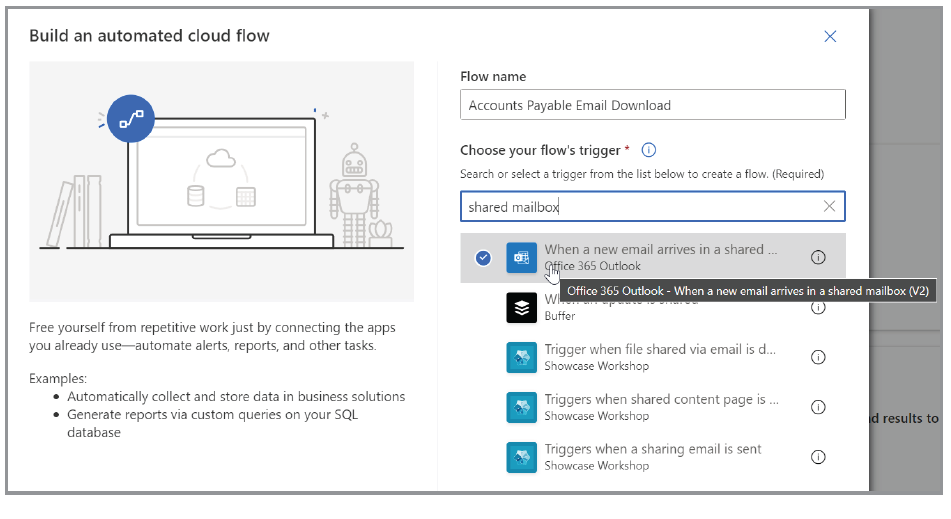Click into the trigger search box

[640, 207]
